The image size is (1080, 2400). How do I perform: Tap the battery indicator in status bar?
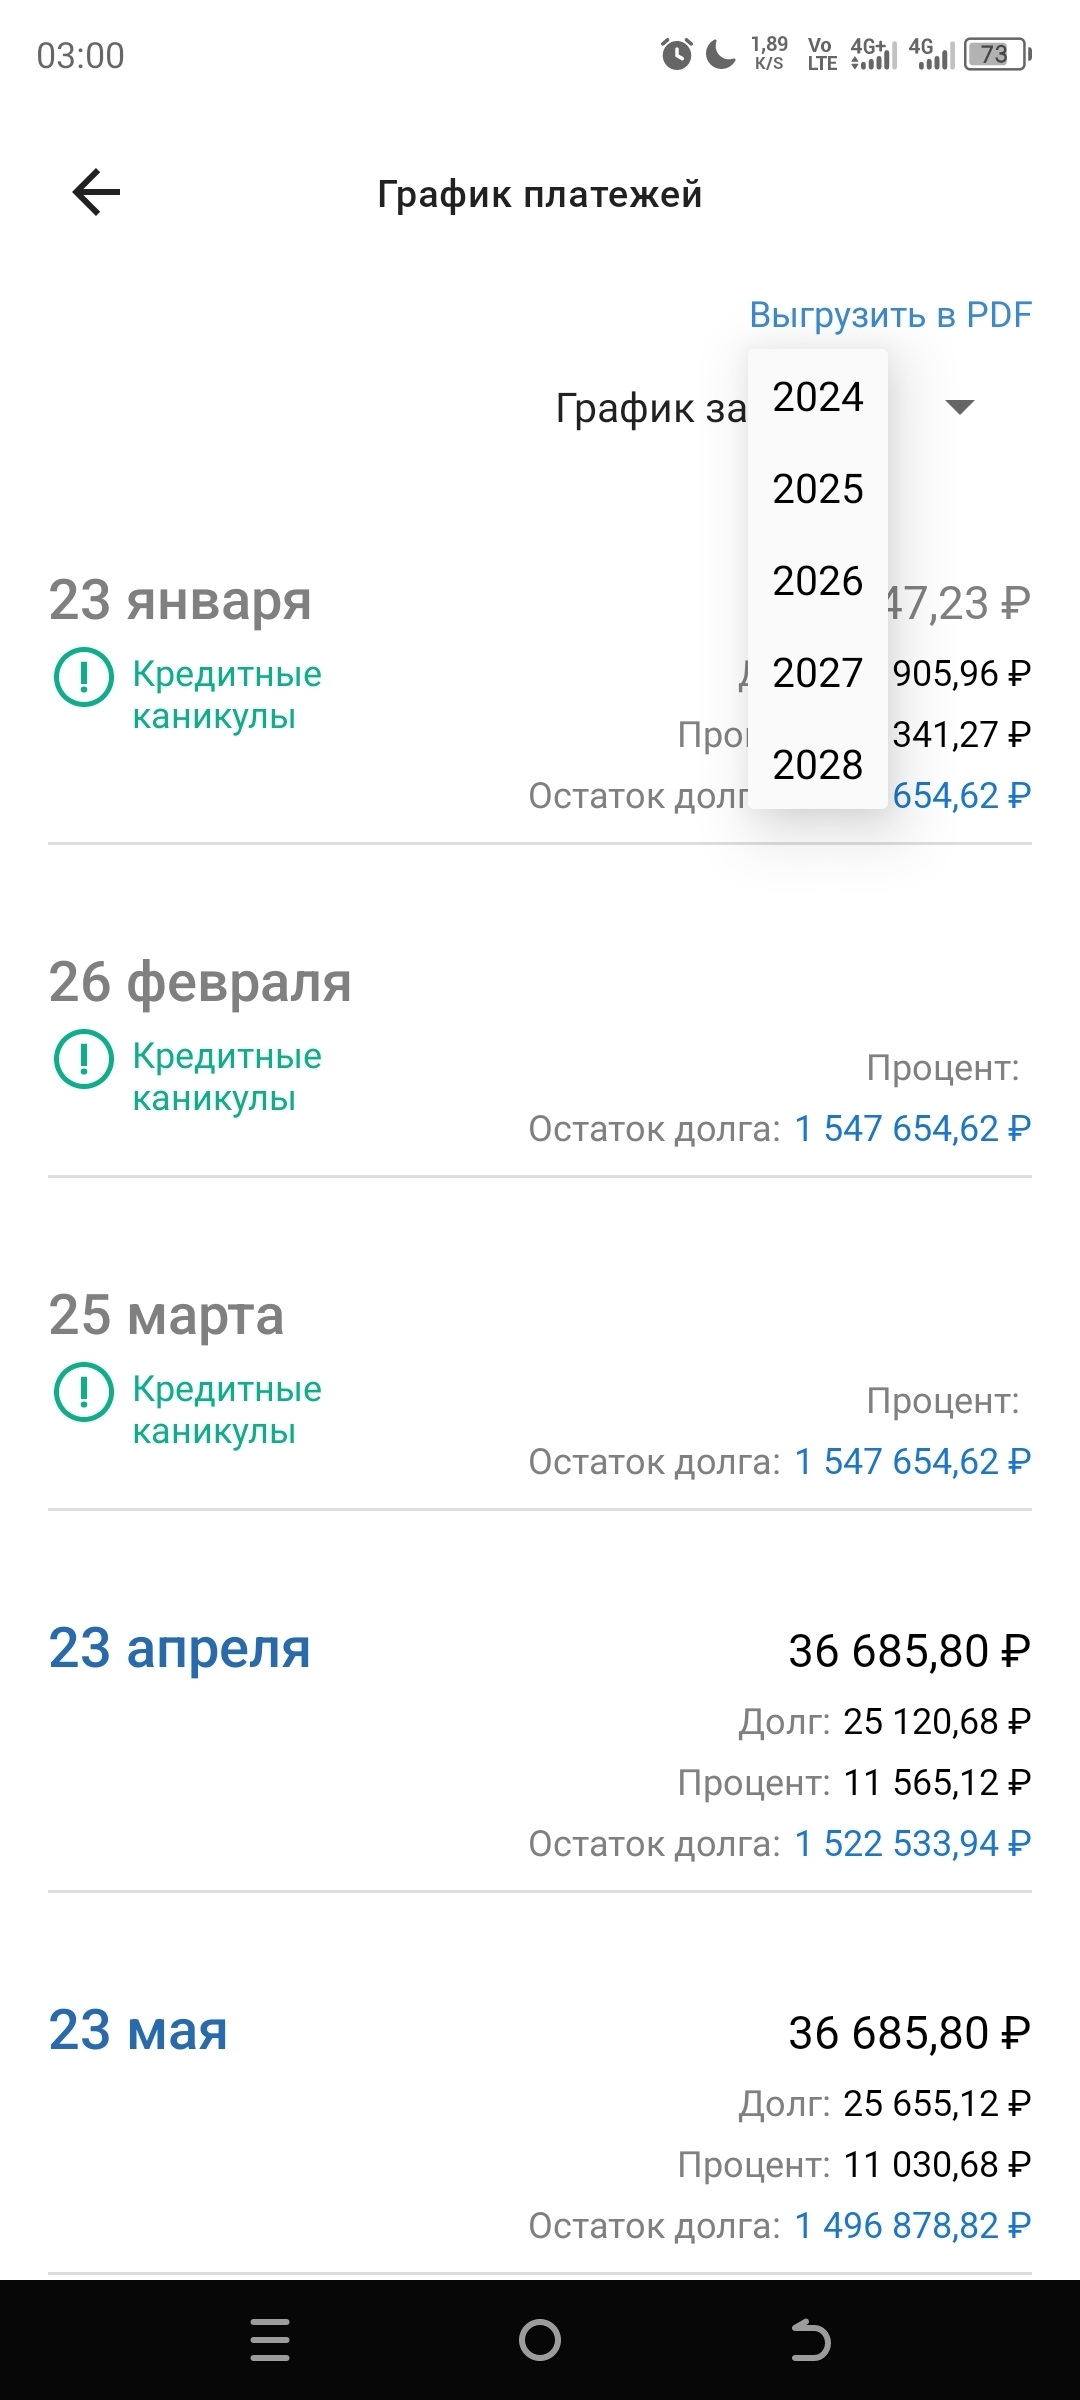click(996, 54)
